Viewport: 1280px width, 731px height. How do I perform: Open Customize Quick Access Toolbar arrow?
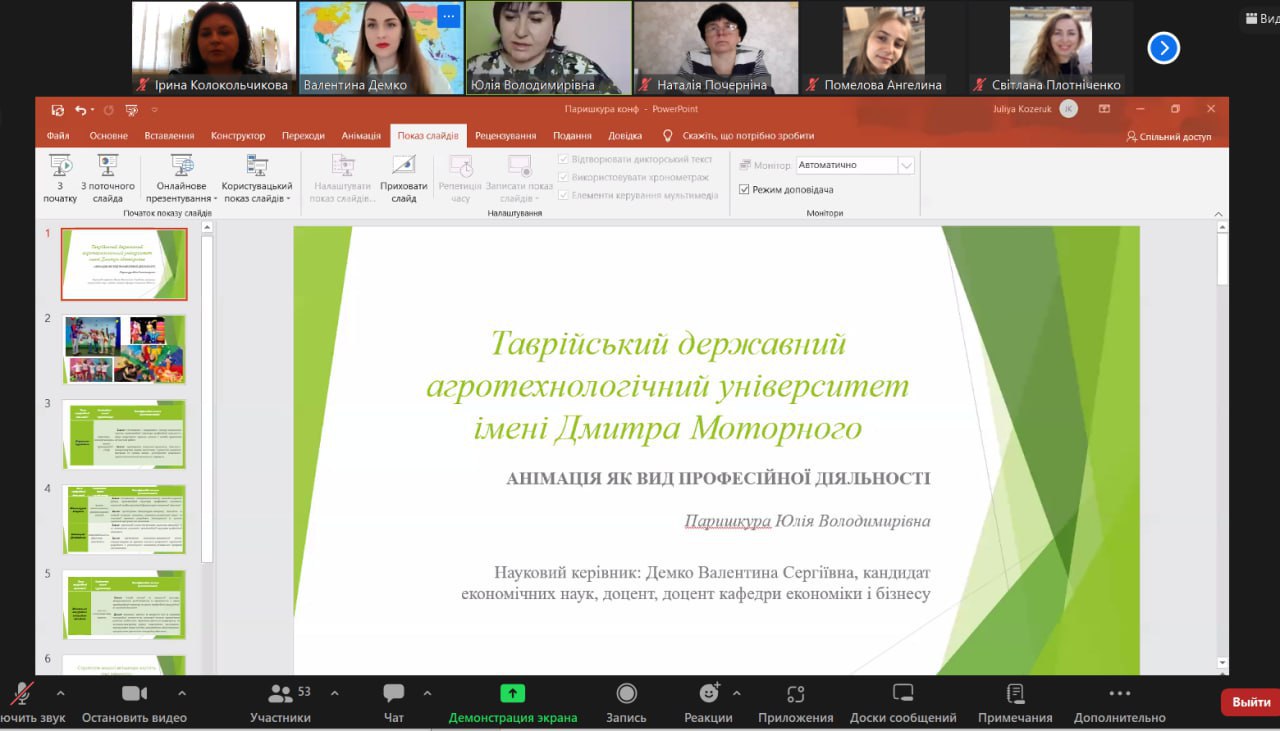tap(155, 110)
